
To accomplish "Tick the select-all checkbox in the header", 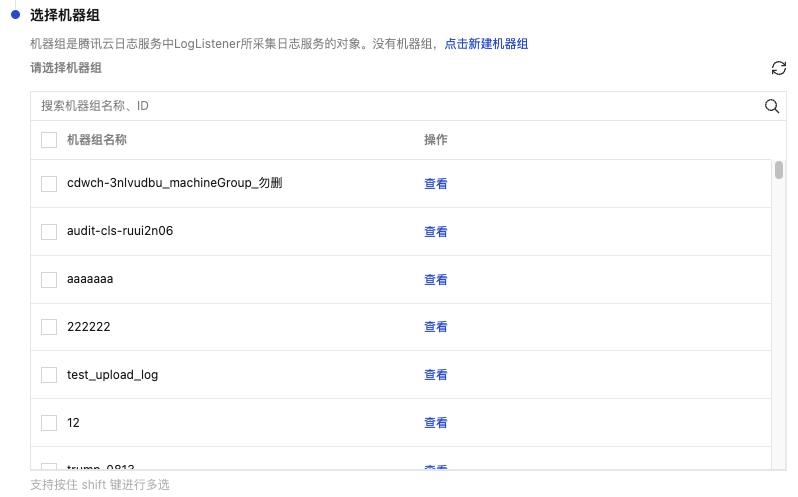I will [x=49, y=140].
